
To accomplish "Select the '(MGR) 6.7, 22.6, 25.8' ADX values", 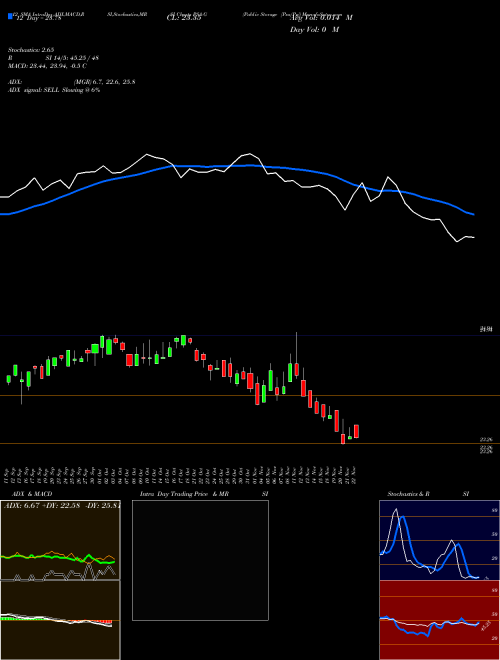I will pos(104,82).
